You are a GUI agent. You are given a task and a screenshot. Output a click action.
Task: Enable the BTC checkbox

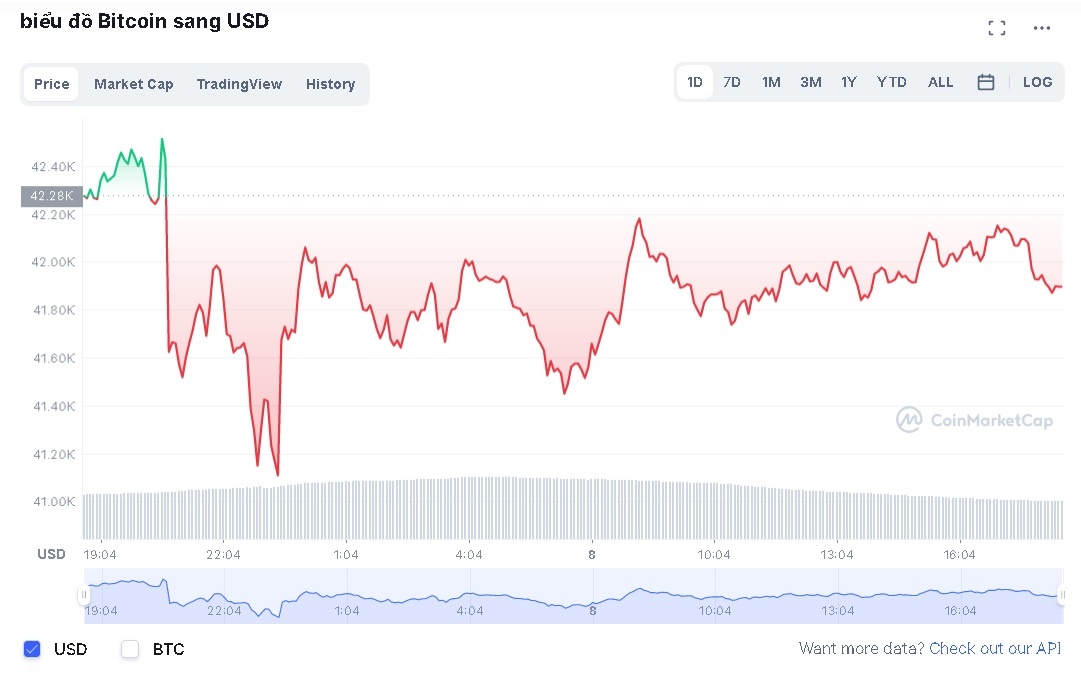(x=130, y=649)
